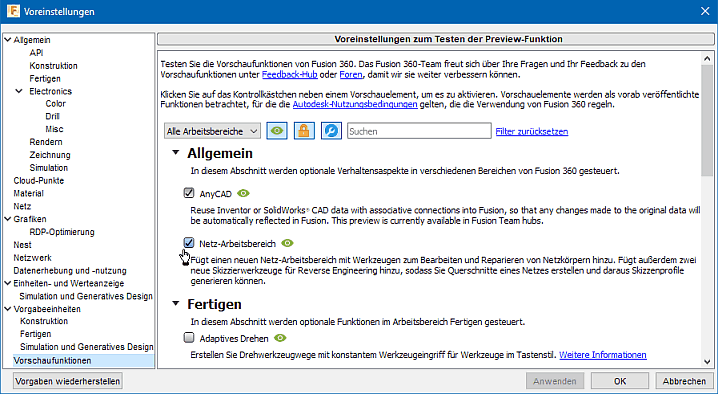This screenshot has width=718, height=394.
Task: Click the blue wrench filter icon
Action: pyautogui.click(x=332, y=131)
